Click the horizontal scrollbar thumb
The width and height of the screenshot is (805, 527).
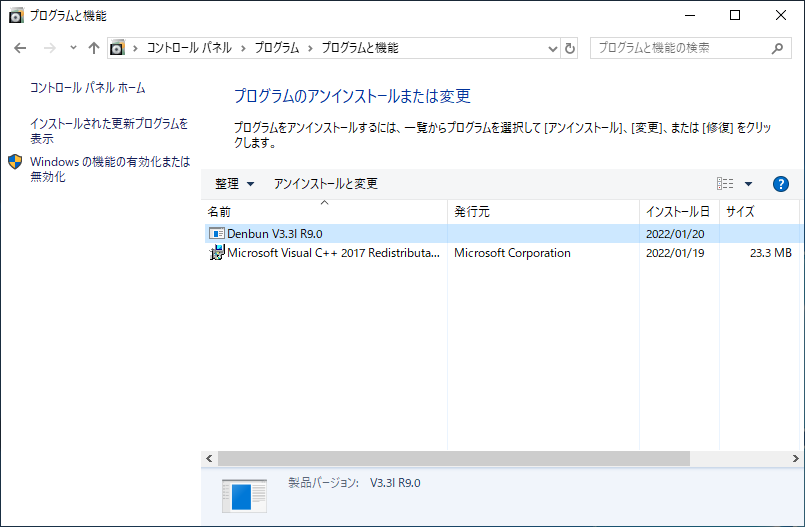(454, 458)
